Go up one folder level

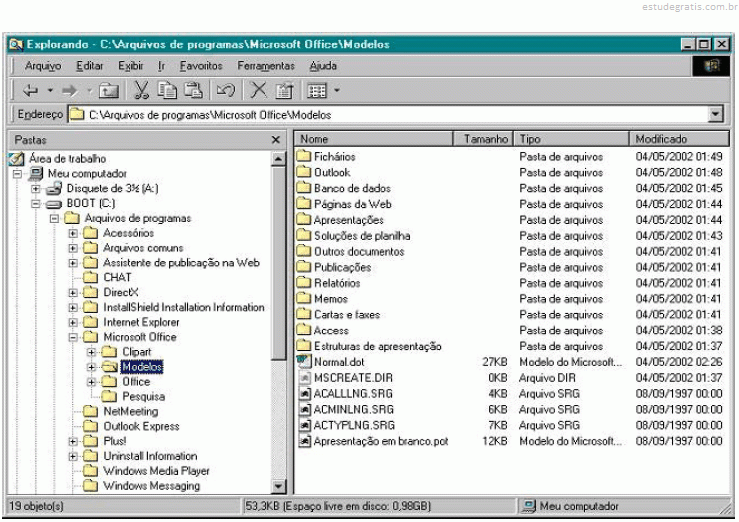pyautogui.click(x=109, y=90)
